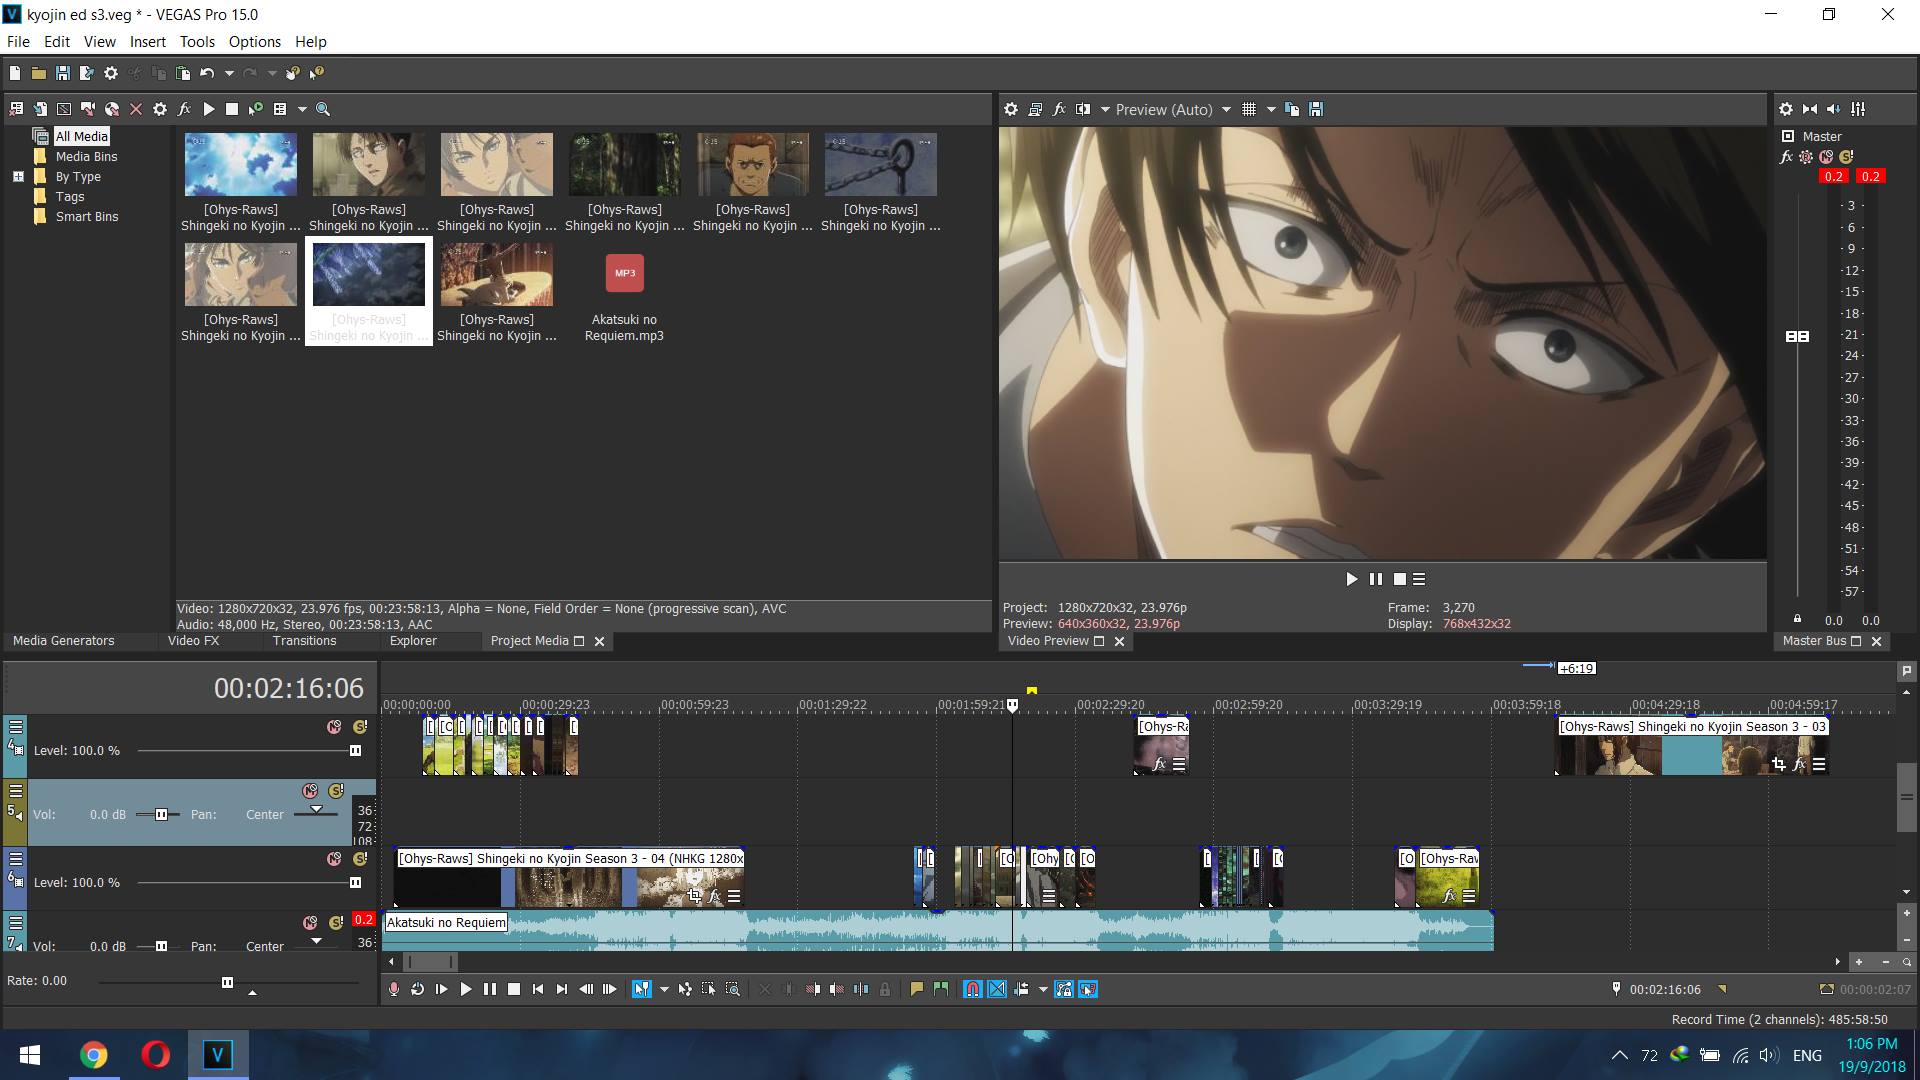Expand the By Type tree node
This screenshot has width=1920, height=1080.
18,177
